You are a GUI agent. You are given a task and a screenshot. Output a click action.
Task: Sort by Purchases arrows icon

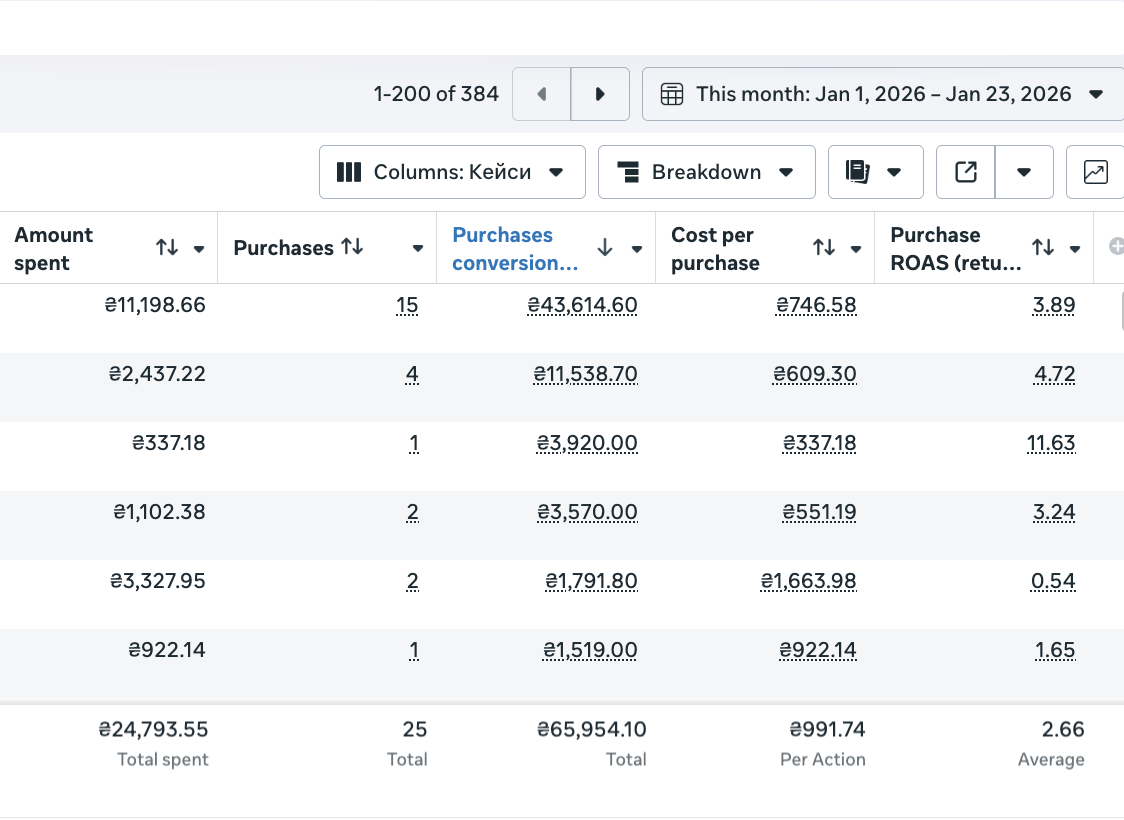click(x=352, y=247)
